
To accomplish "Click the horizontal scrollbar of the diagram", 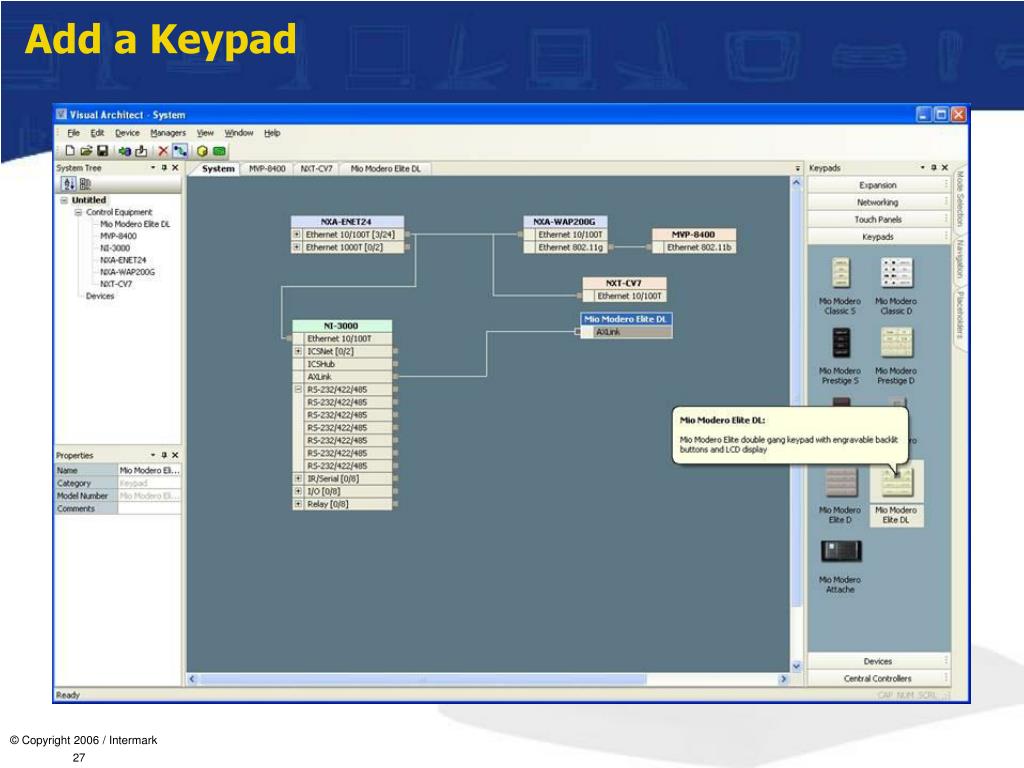I will [x=423, y=679].
